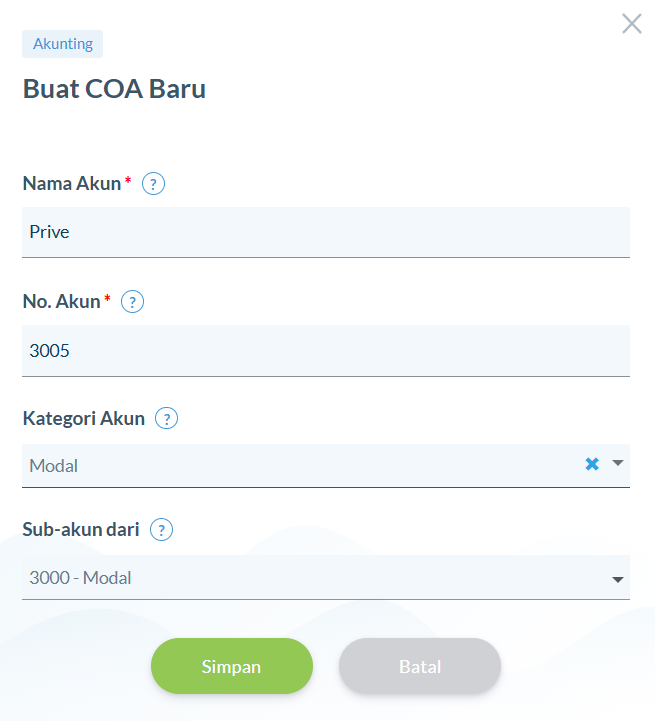Image resolution: width=655 pixels, height=721 pixels.
Task: Cancel the form with the Batal button
Action: [x=420, y=666]
